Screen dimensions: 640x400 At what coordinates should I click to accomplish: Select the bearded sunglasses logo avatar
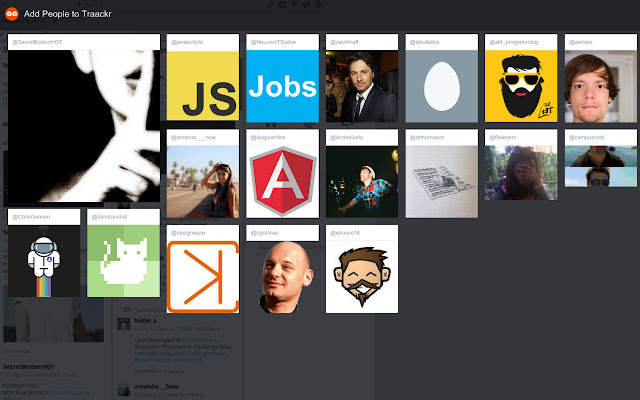pyautogui.click(x=521, y=86)
